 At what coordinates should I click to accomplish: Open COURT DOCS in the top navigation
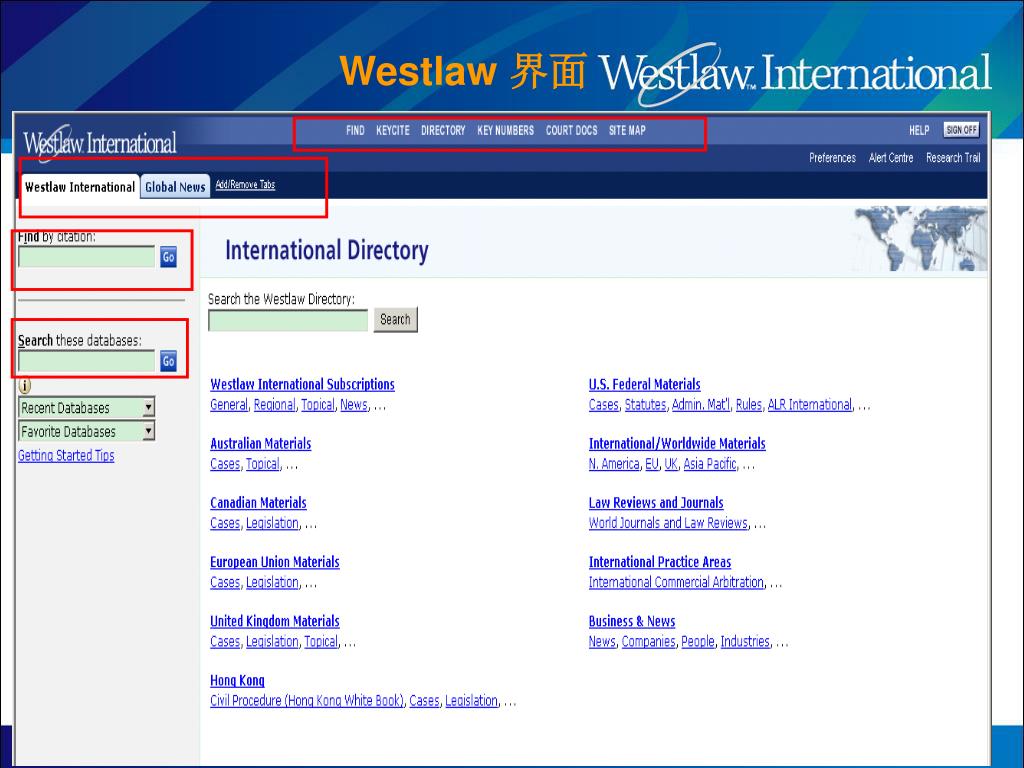point(571,131)
